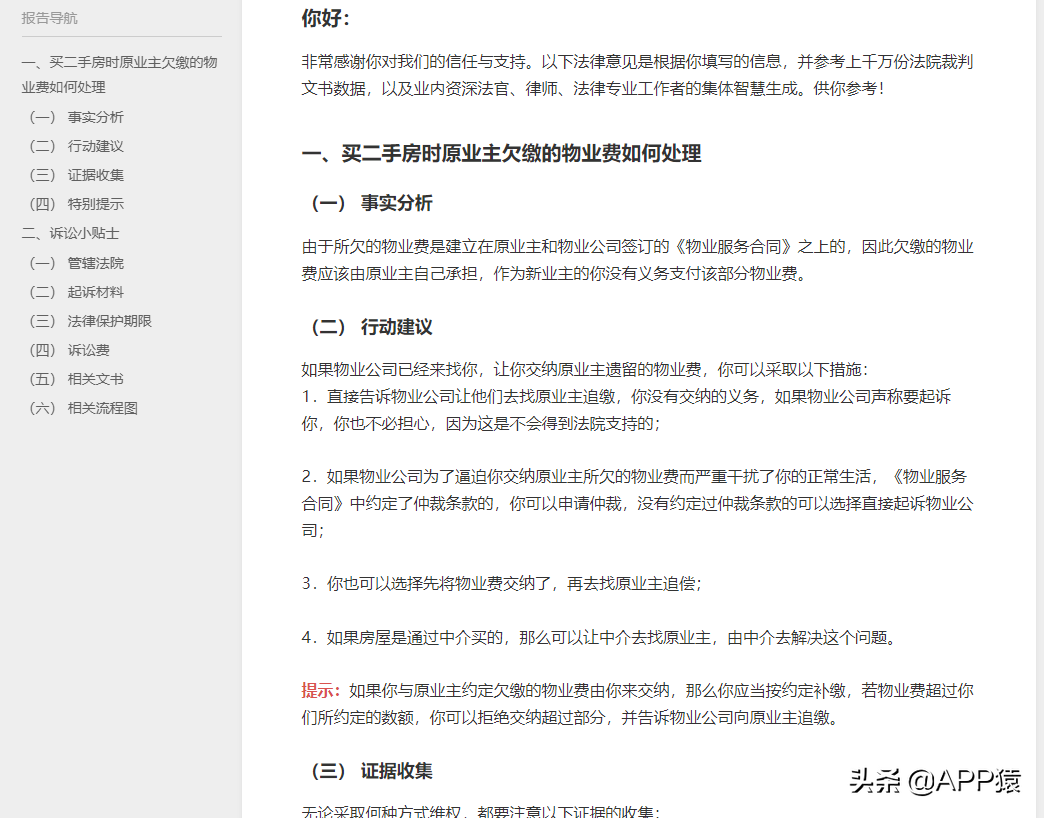Jump to (一) 事实分析 in navigation
This screenshot has height=818, width=1044.
pyautogui.click(x=76, y=117)
